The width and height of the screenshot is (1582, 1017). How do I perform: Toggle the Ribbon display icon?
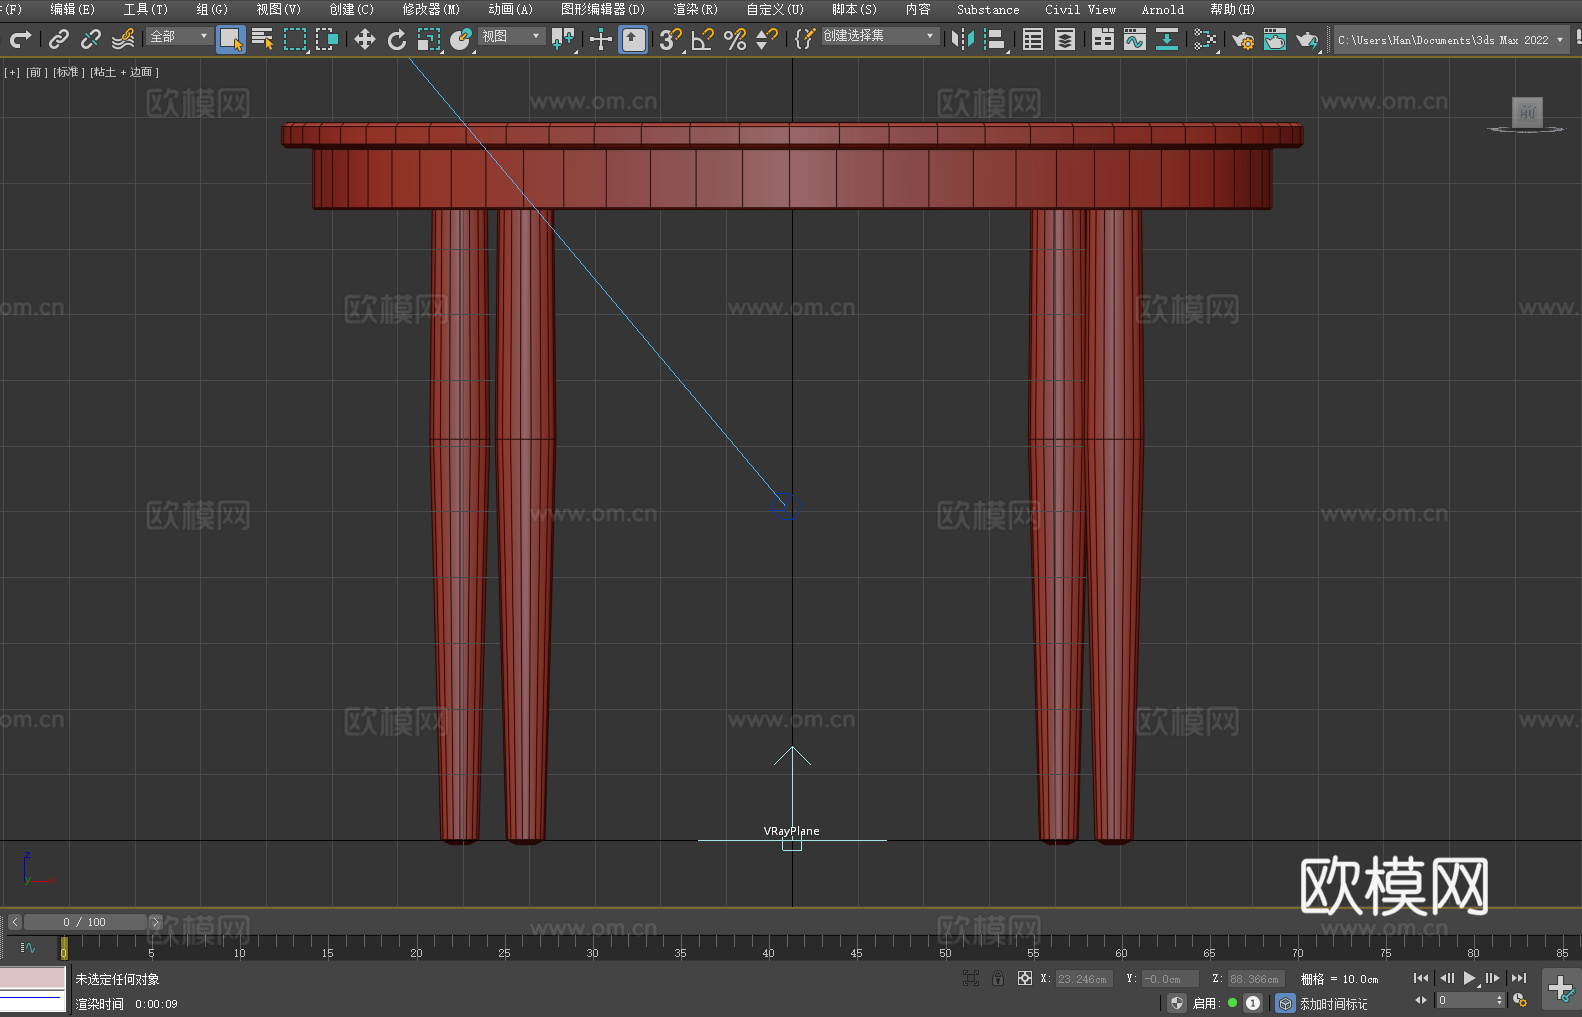point(1103,39)
